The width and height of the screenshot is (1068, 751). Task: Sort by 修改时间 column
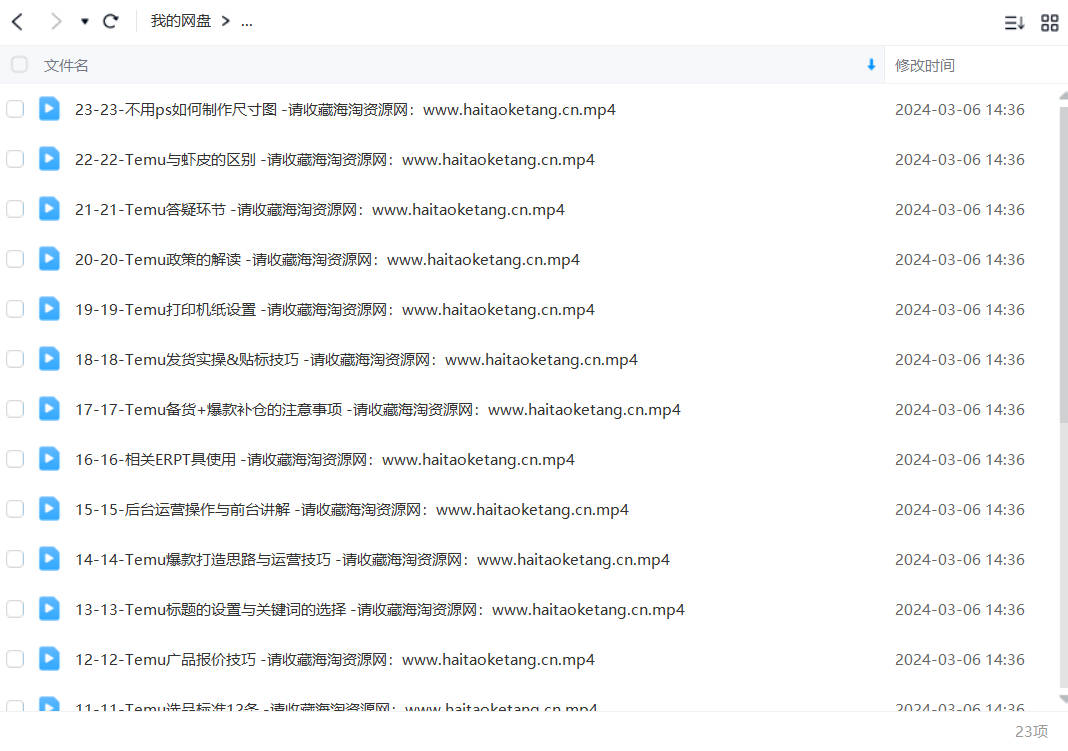point(924,65)
